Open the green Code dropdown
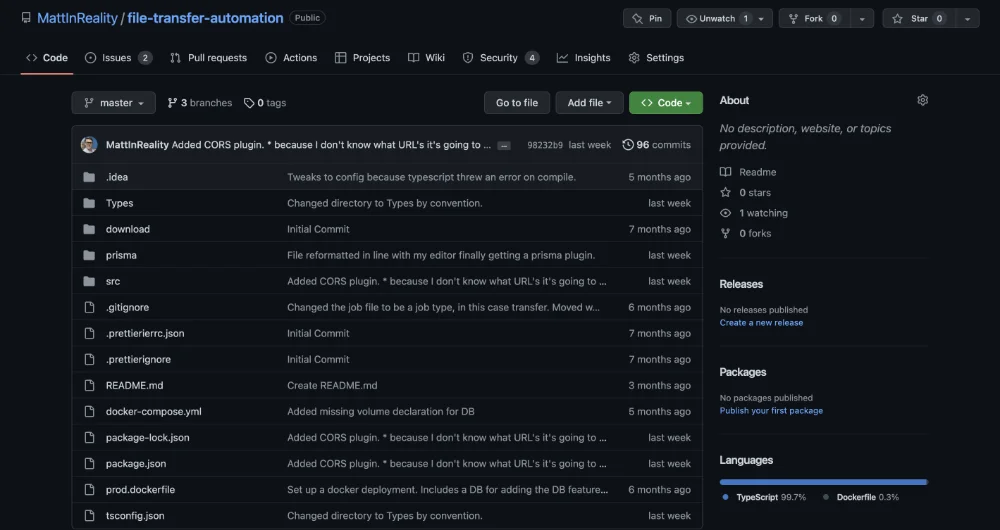Viewport: 1000px width, 530px height. [x=666, y=103]
